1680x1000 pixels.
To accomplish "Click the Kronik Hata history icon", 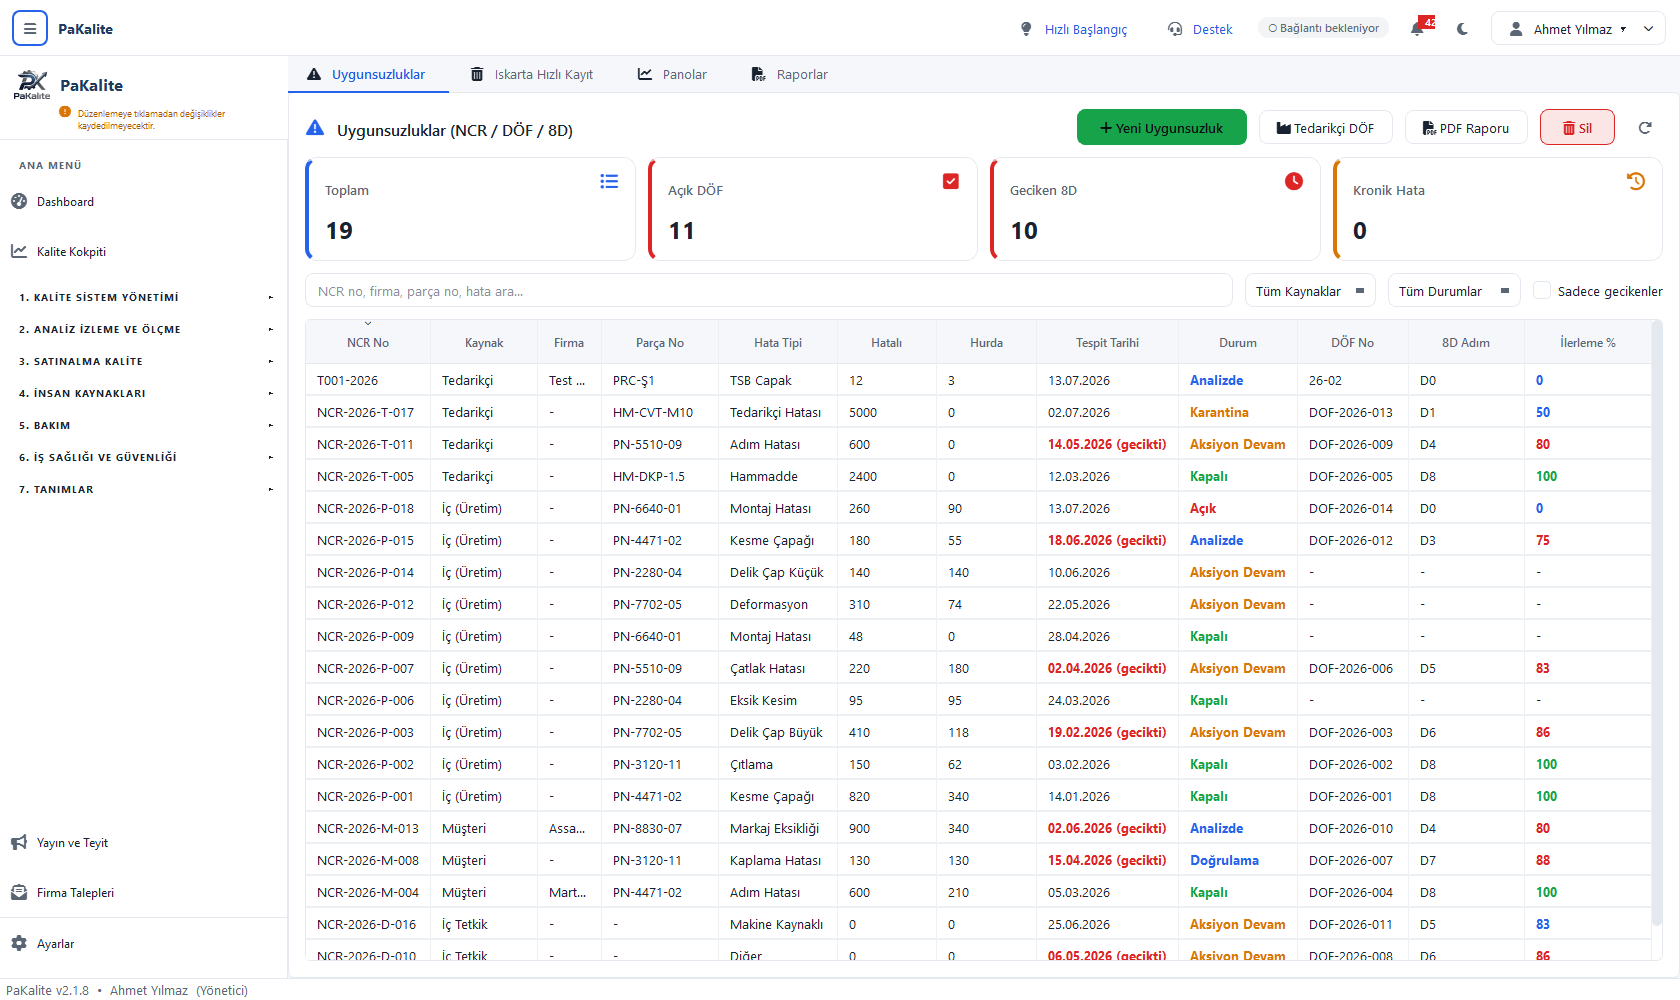I will coord(1636,181).
